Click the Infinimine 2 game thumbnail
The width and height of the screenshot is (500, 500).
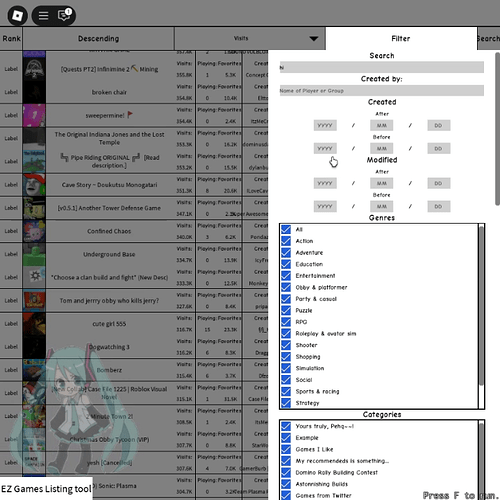(34, 69)
